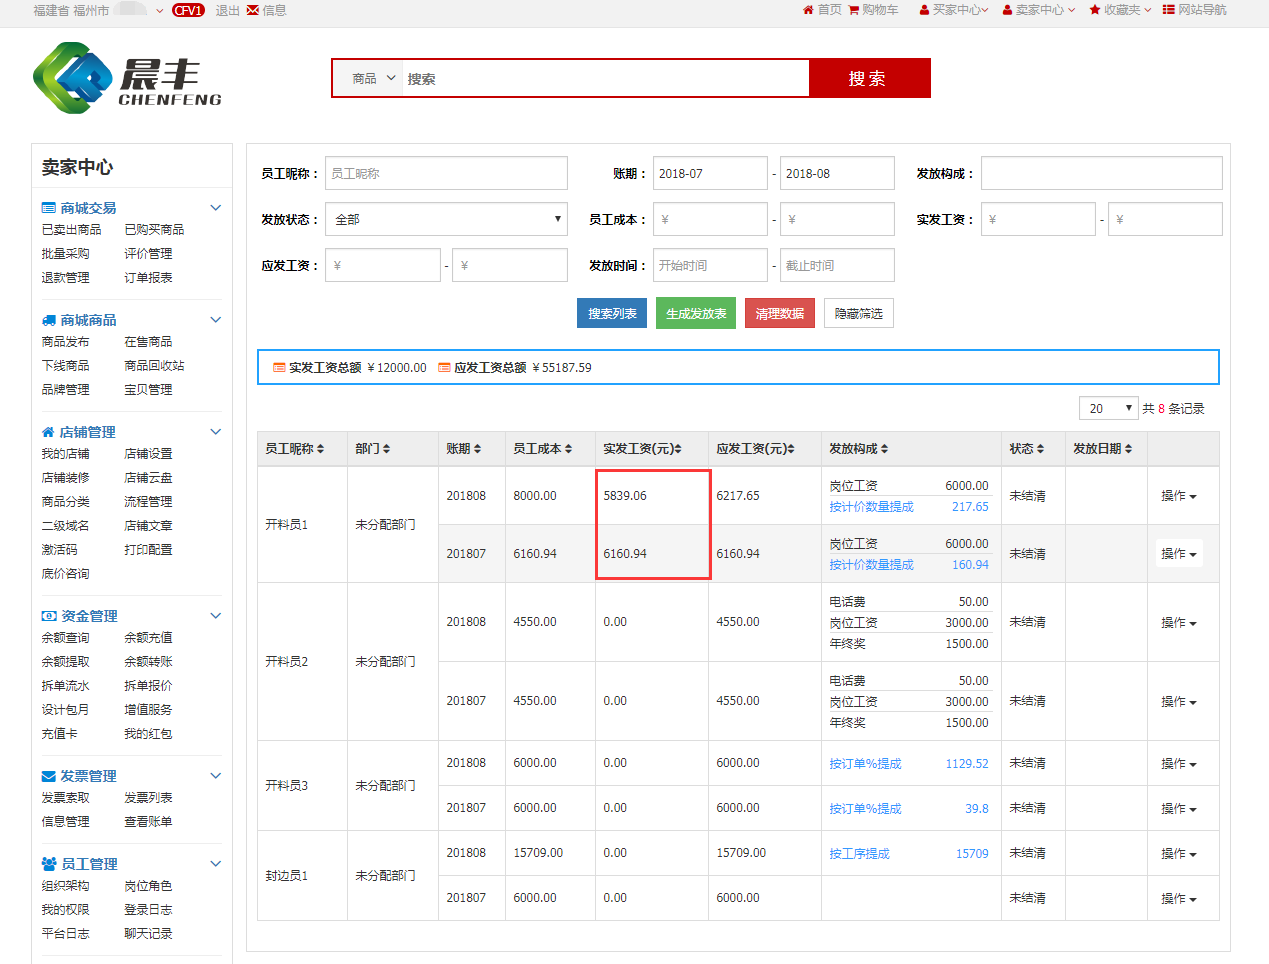Open 余额查询 in the sidebar
Image resolution: width=1269 pixels, height=964 pixels.
click(65, 638)
